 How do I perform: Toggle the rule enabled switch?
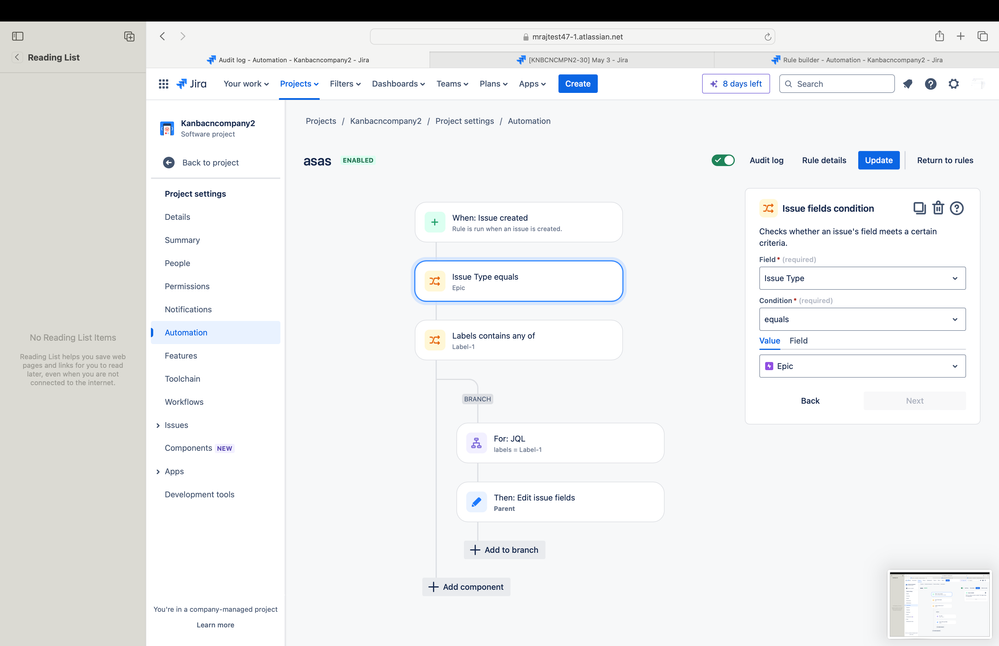pos(722,159)
